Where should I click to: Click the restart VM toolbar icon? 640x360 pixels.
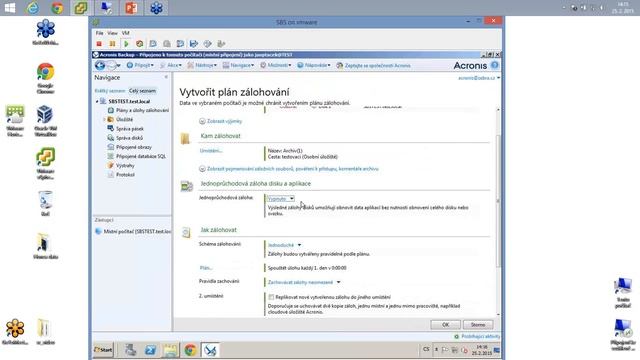click(x=140, y=44)
